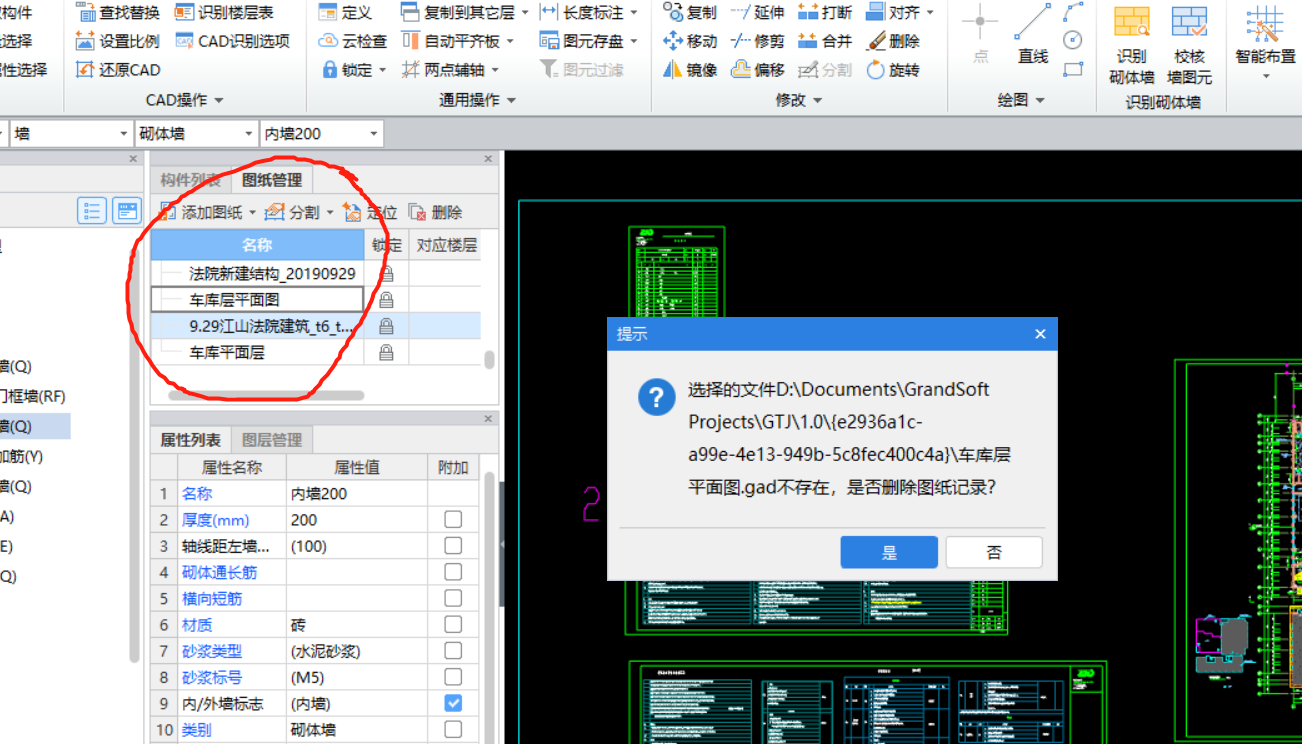Click 名称 column header in drawing list
This screenshot has height=744, width=1302.
click(x=258, y=245)
